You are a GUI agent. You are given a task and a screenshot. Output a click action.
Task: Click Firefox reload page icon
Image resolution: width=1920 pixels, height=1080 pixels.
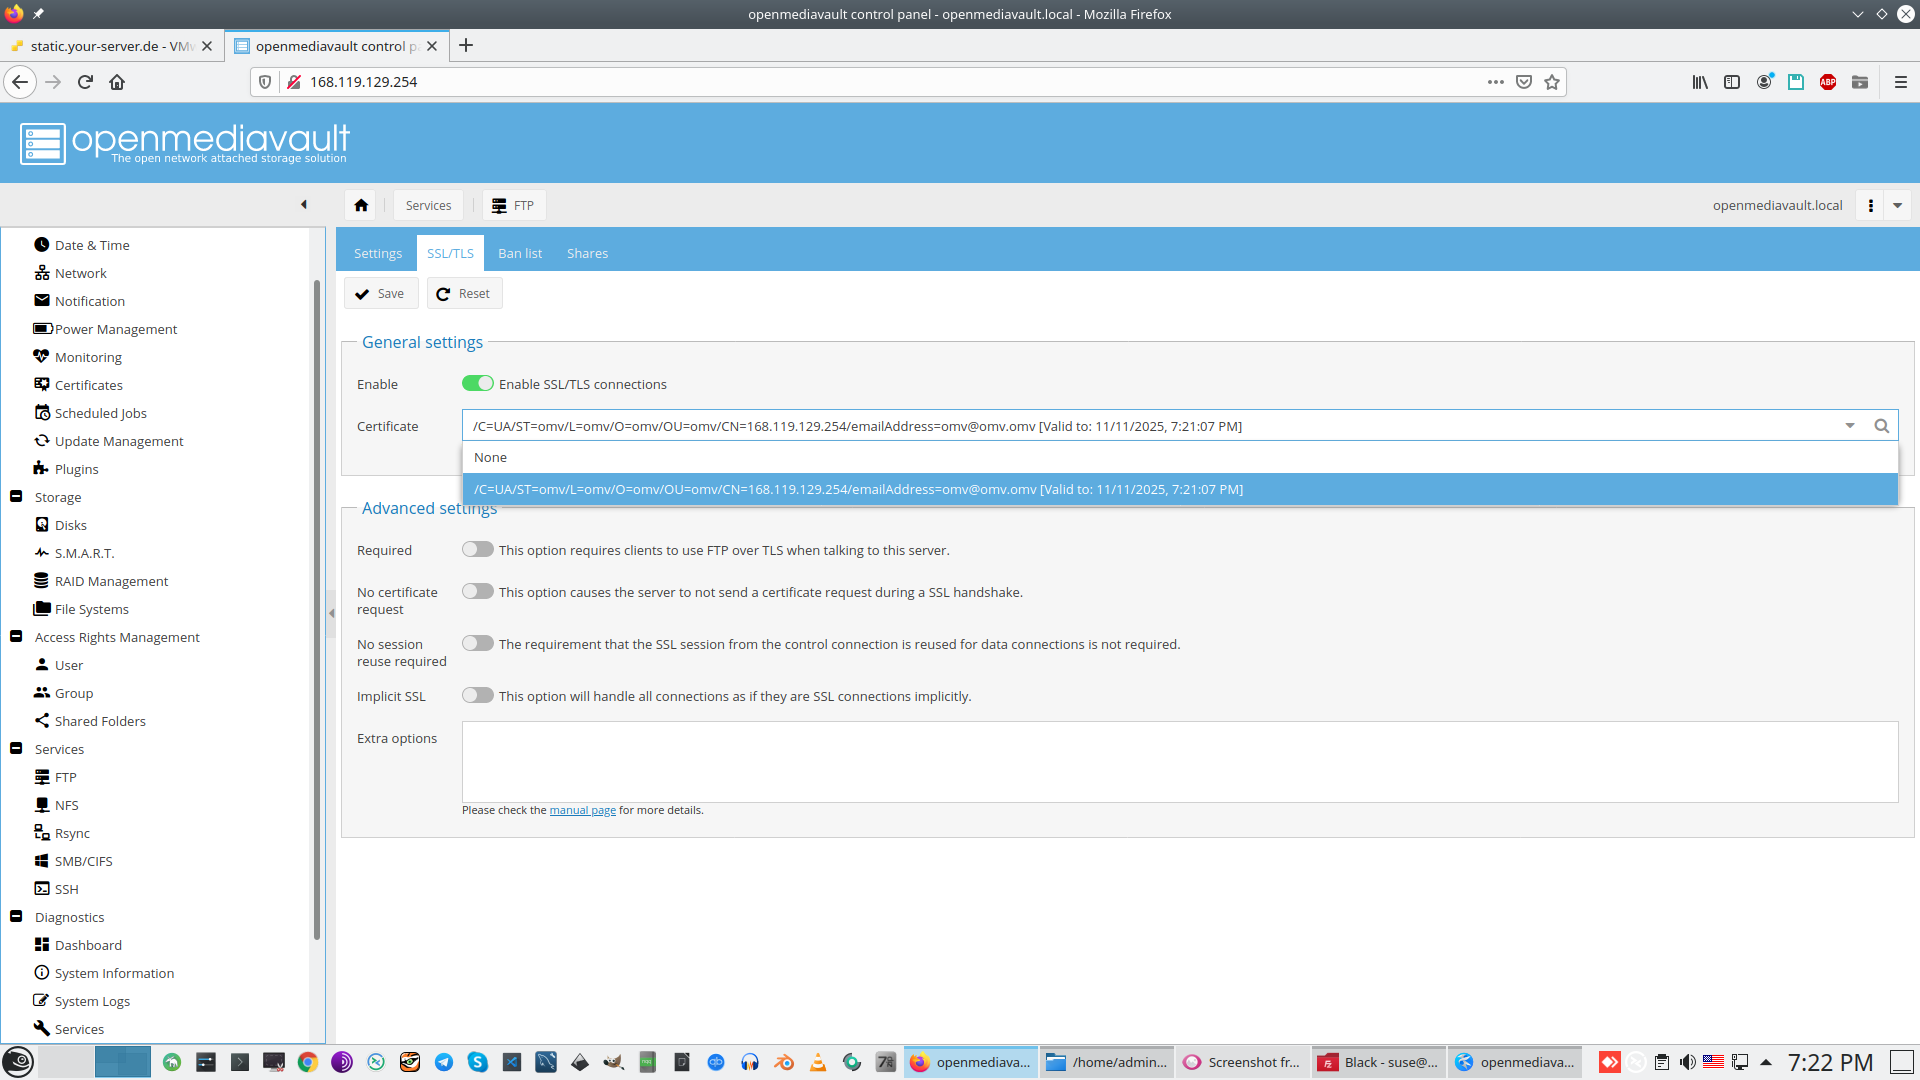[85, 82]
